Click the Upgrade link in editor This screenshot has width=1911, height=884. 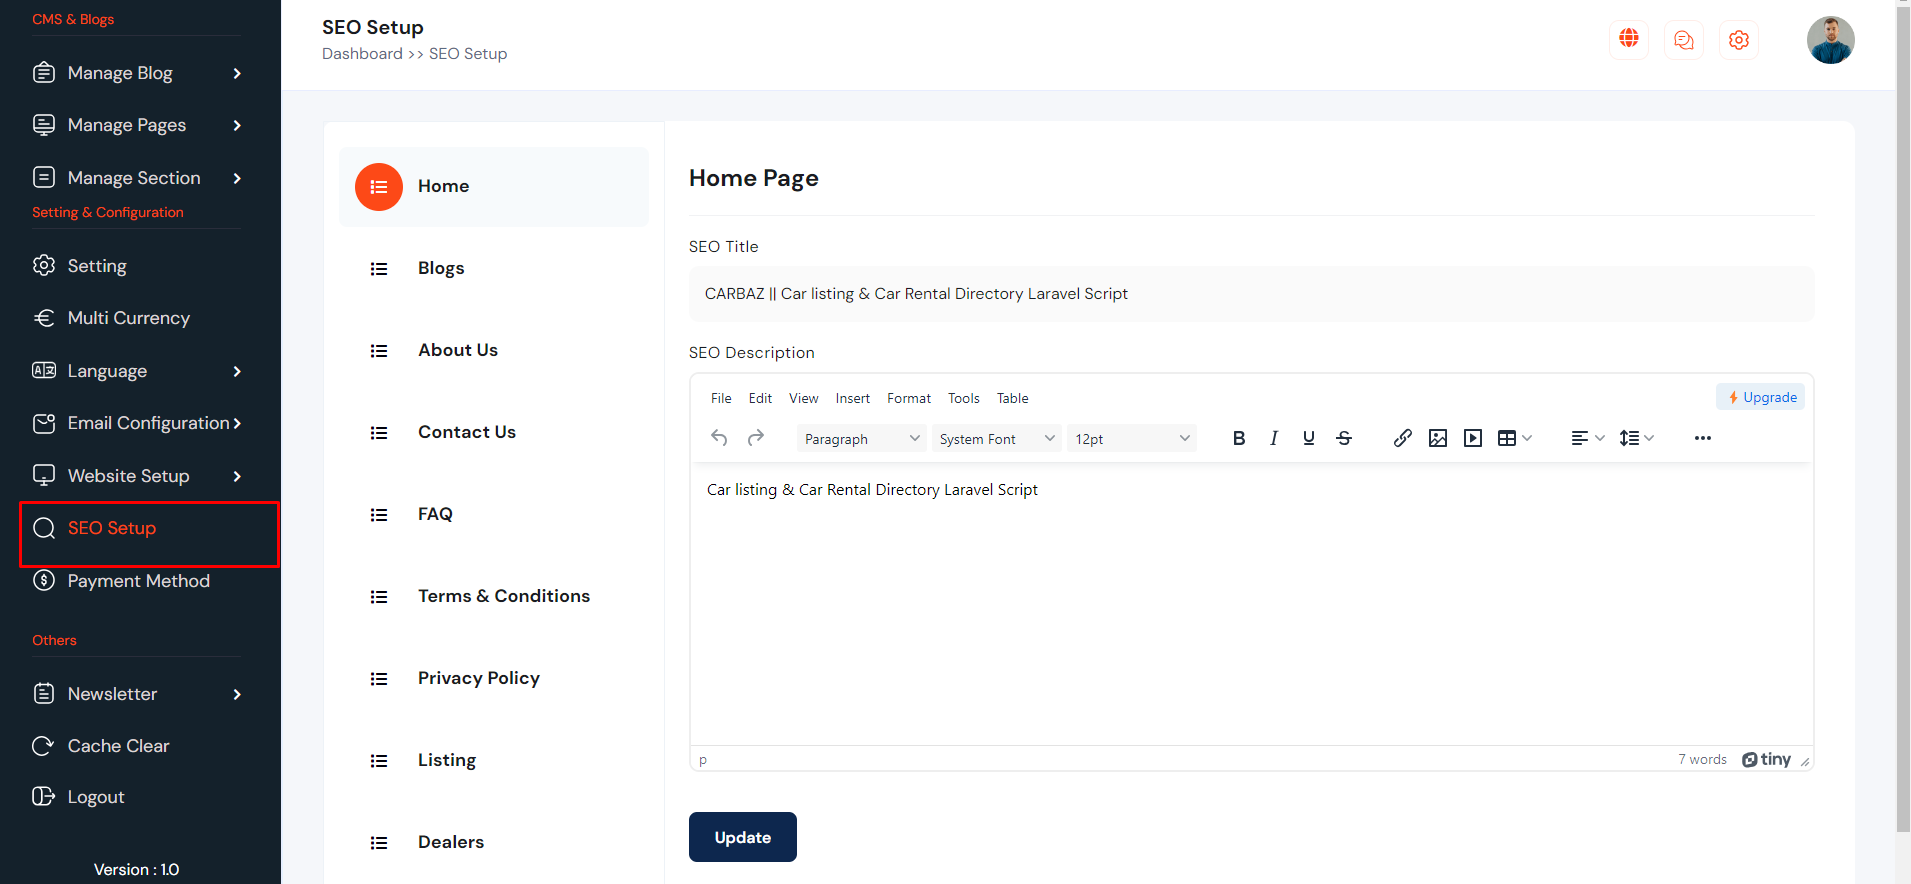tap(1761, 397)
